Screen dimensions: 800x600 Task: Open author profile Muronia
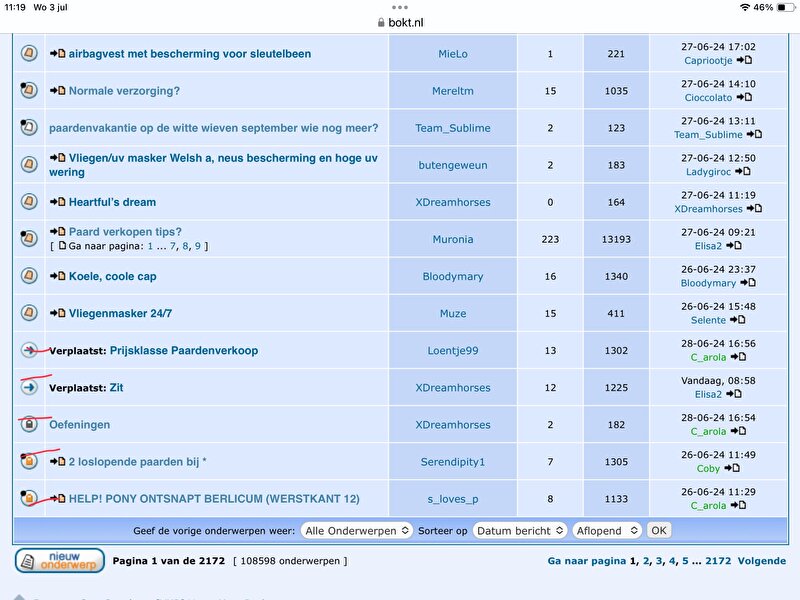pos(453,239)
